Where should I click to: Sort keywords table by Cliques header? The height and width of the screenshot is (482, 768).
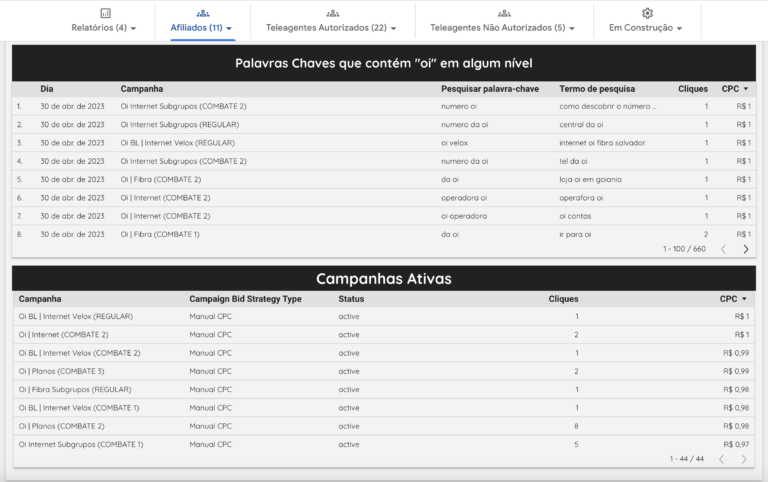coord(692,89)
